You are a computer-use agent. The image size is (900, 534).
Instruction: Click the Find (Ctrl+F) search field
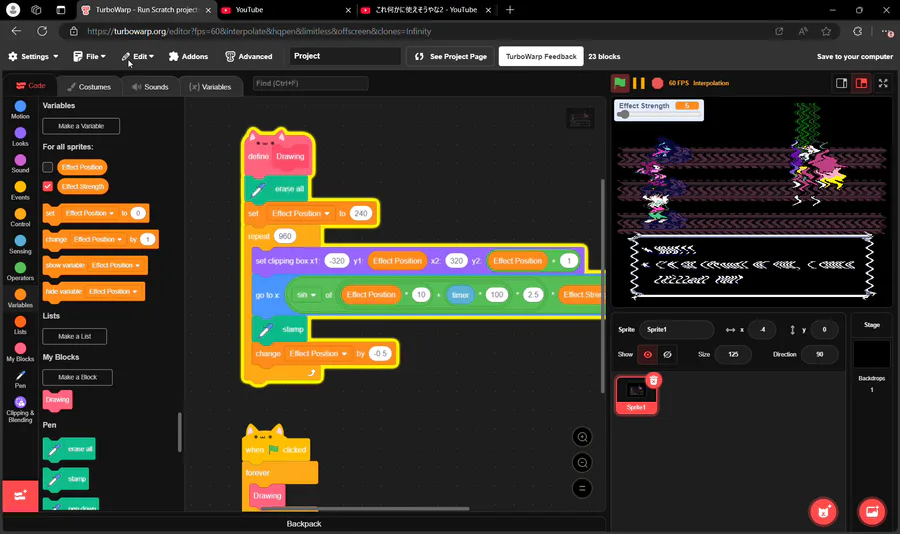pyautogui.click(x=311, y=83)
